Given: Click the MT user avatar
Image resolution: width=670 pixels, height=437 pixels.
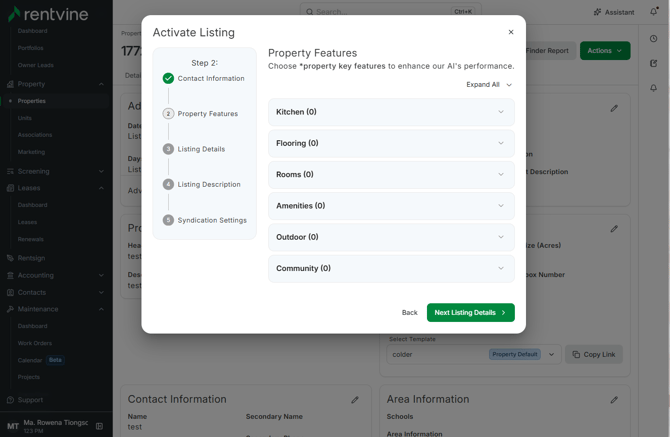Looking at the screenshot, I should click(x=13, y=426).
